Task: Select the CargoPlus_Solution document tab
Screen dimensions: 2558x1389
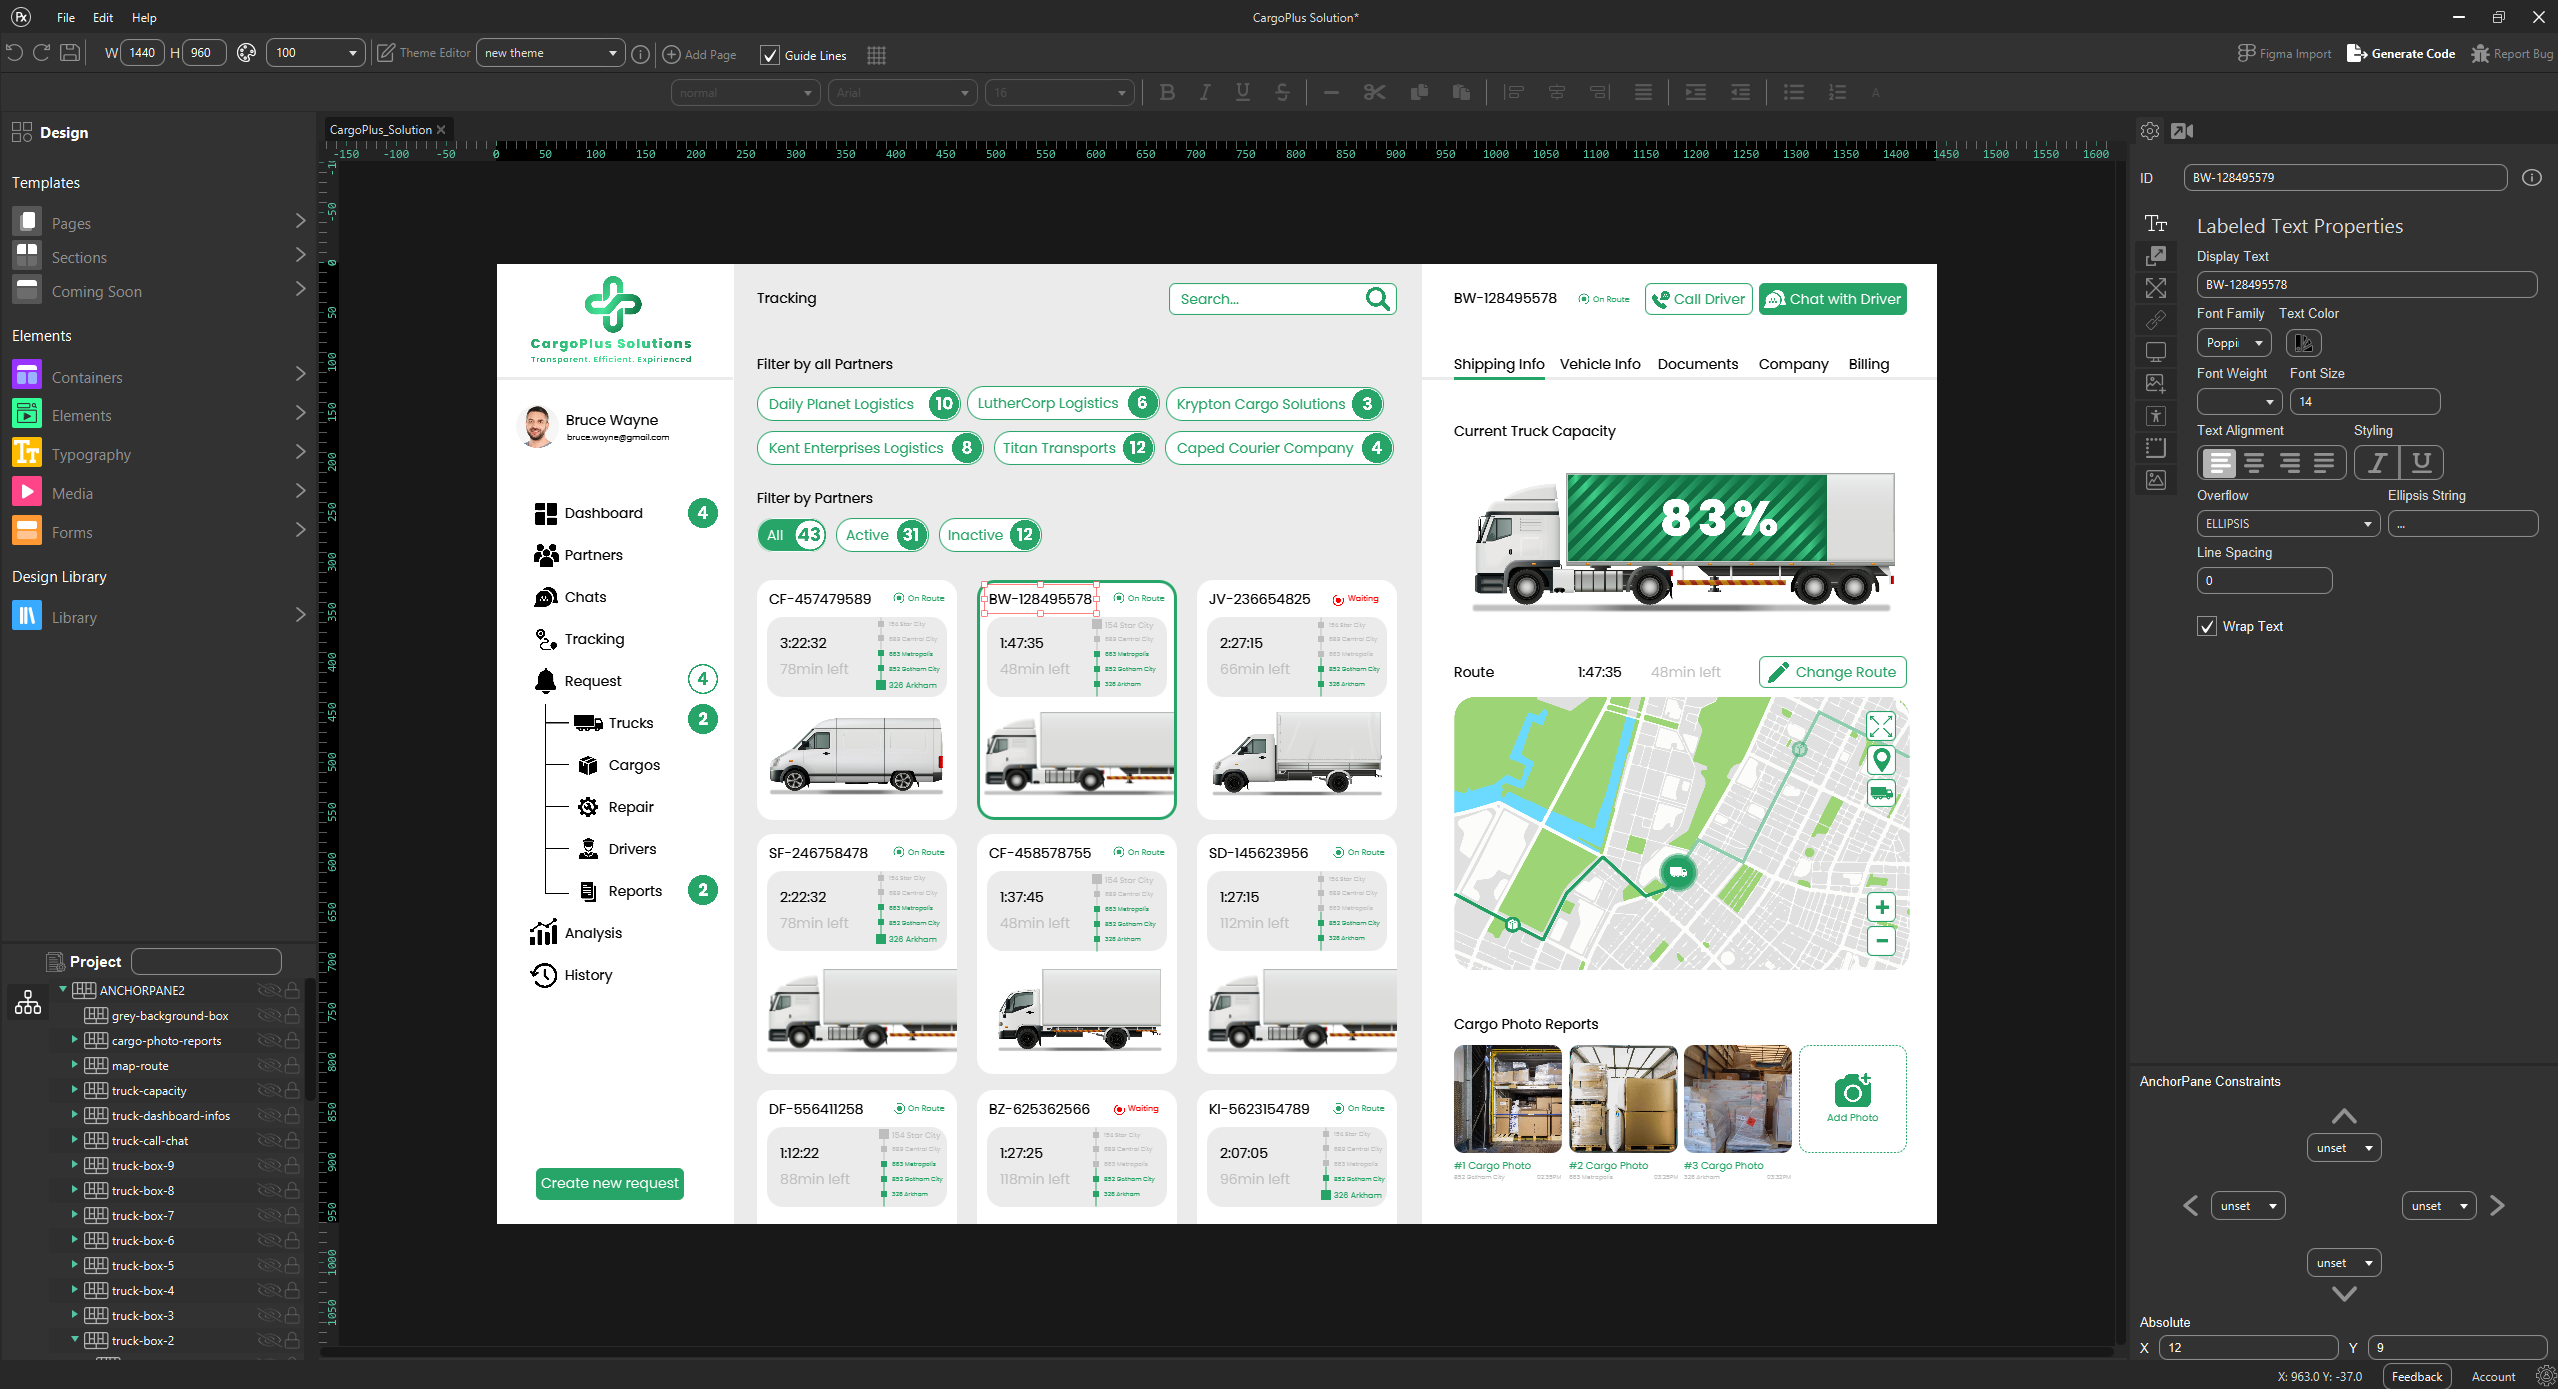Action: (384, 129)
